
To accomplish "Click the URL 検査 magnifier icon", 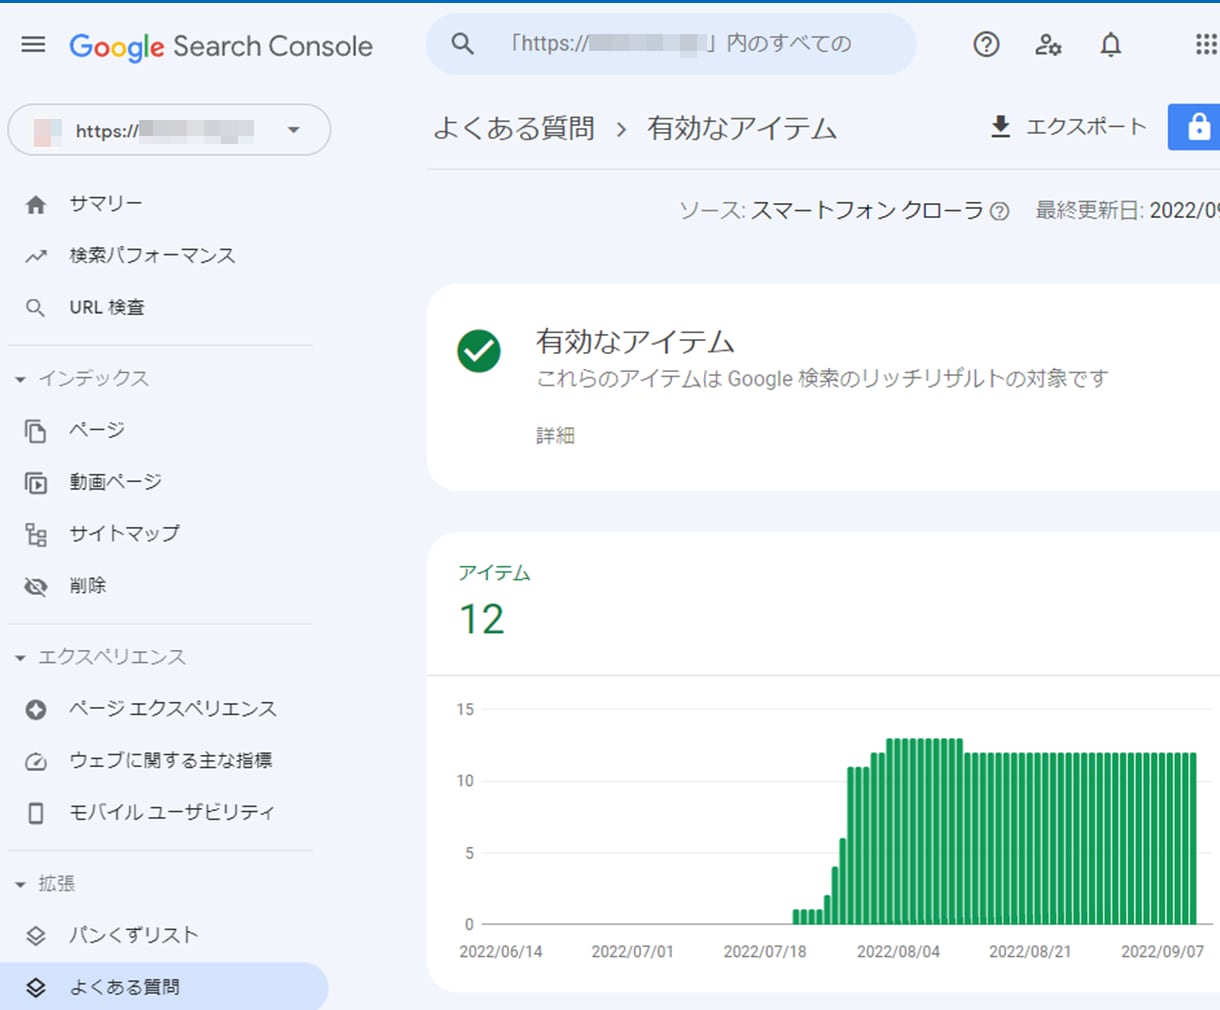I will click(35, 308).
